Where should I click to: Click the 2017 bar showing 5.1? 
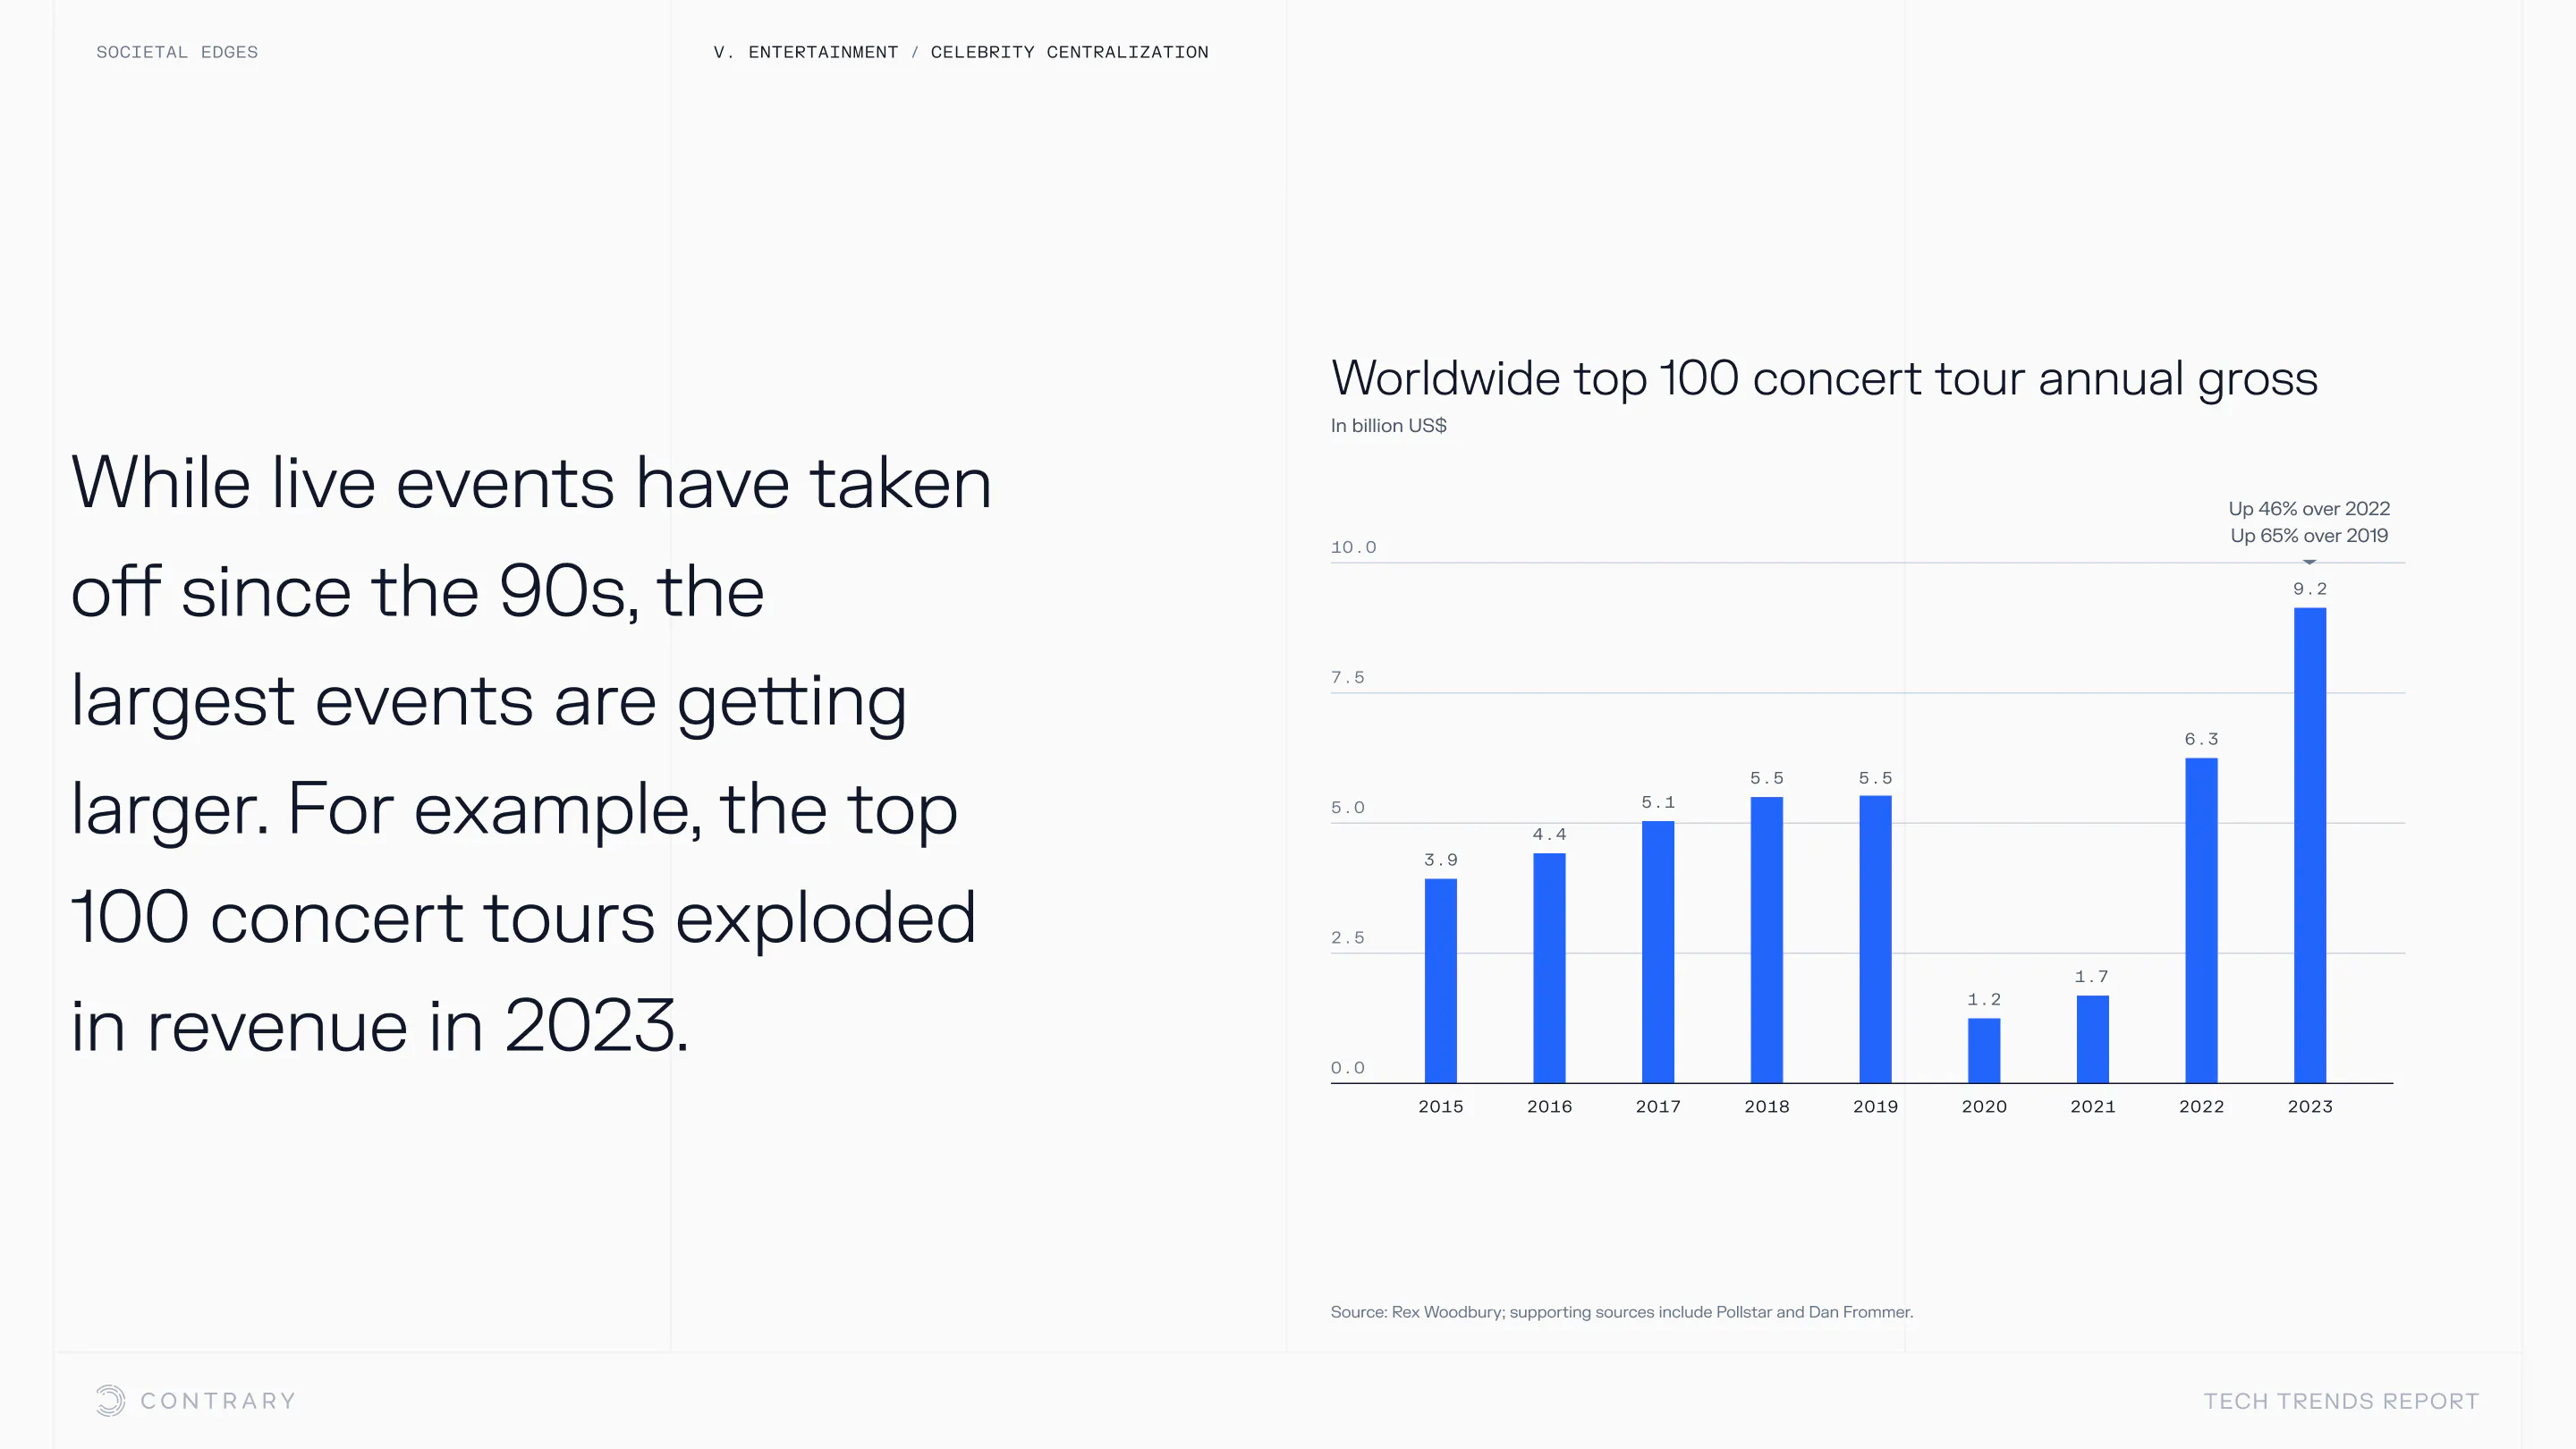[x=1658, y=950]
